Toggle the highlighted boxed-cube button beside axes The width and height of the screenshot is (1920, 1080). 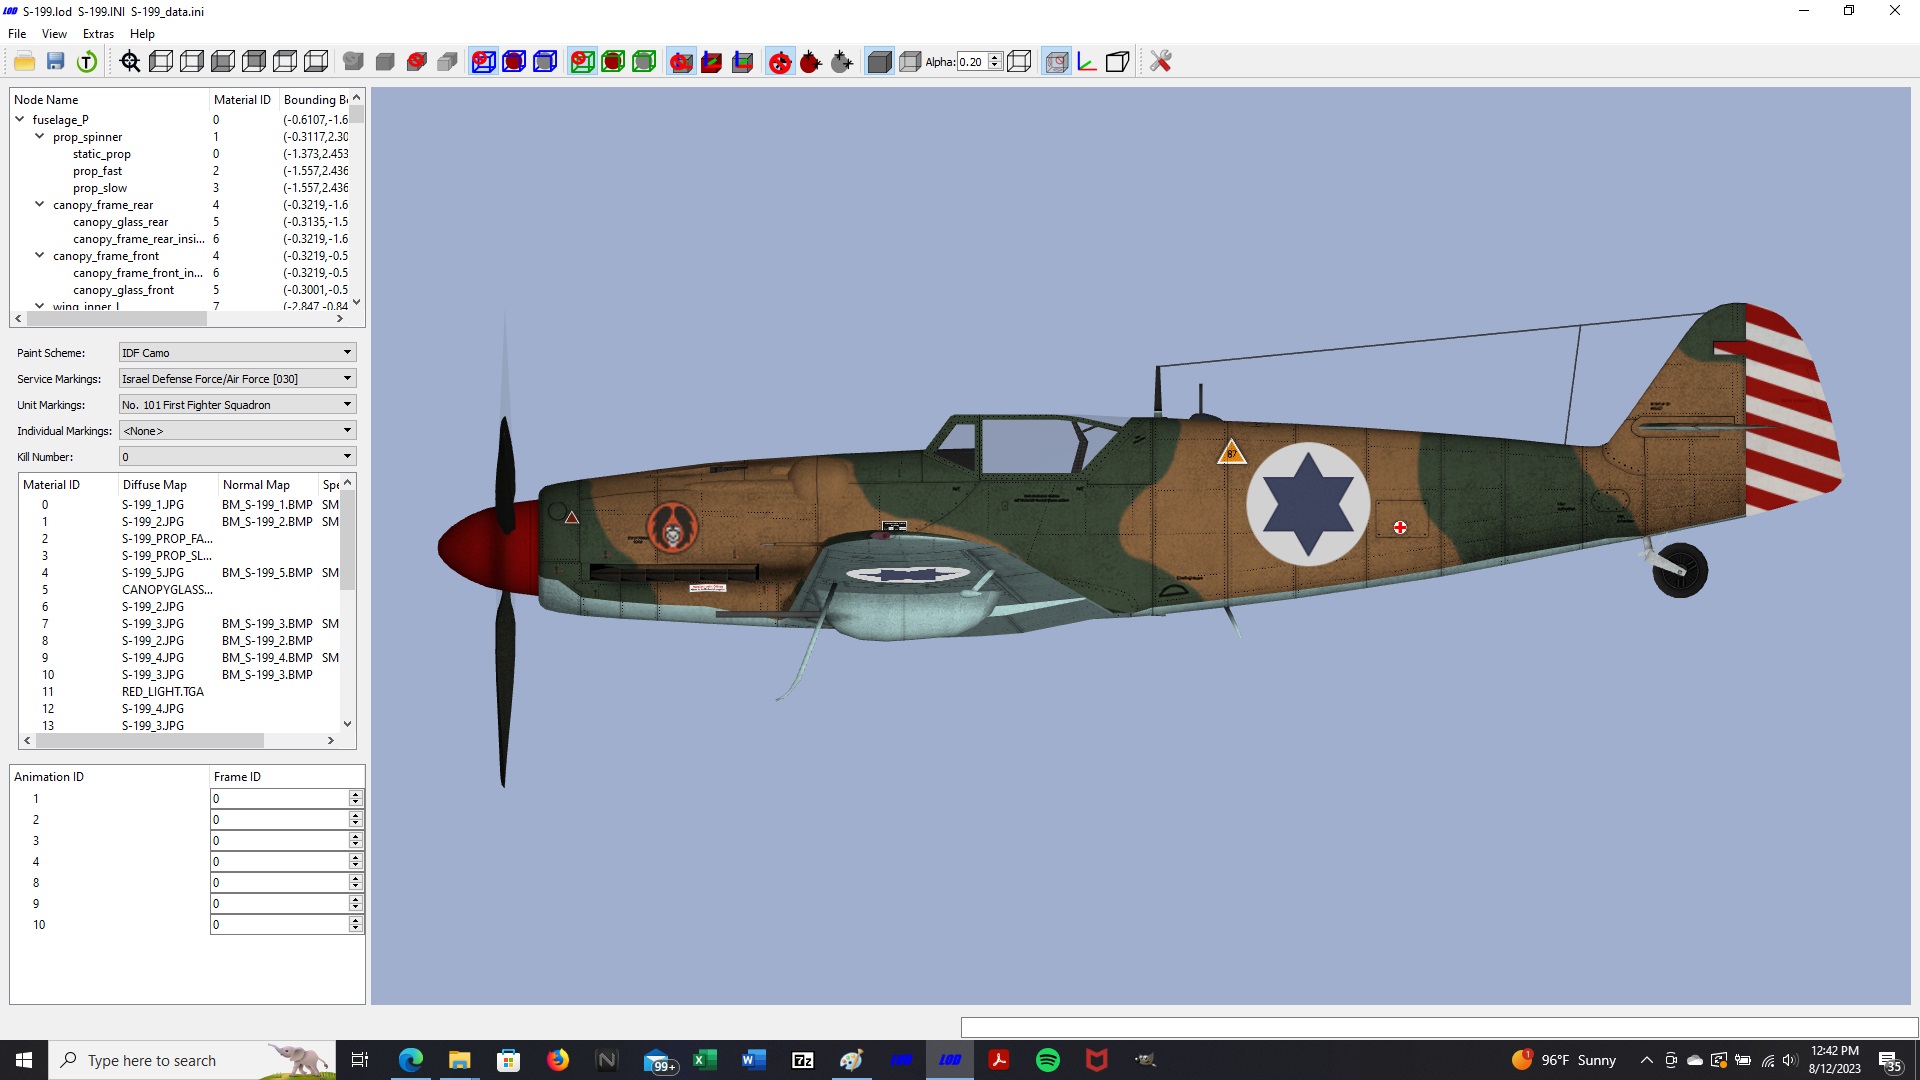(1056, 62)
